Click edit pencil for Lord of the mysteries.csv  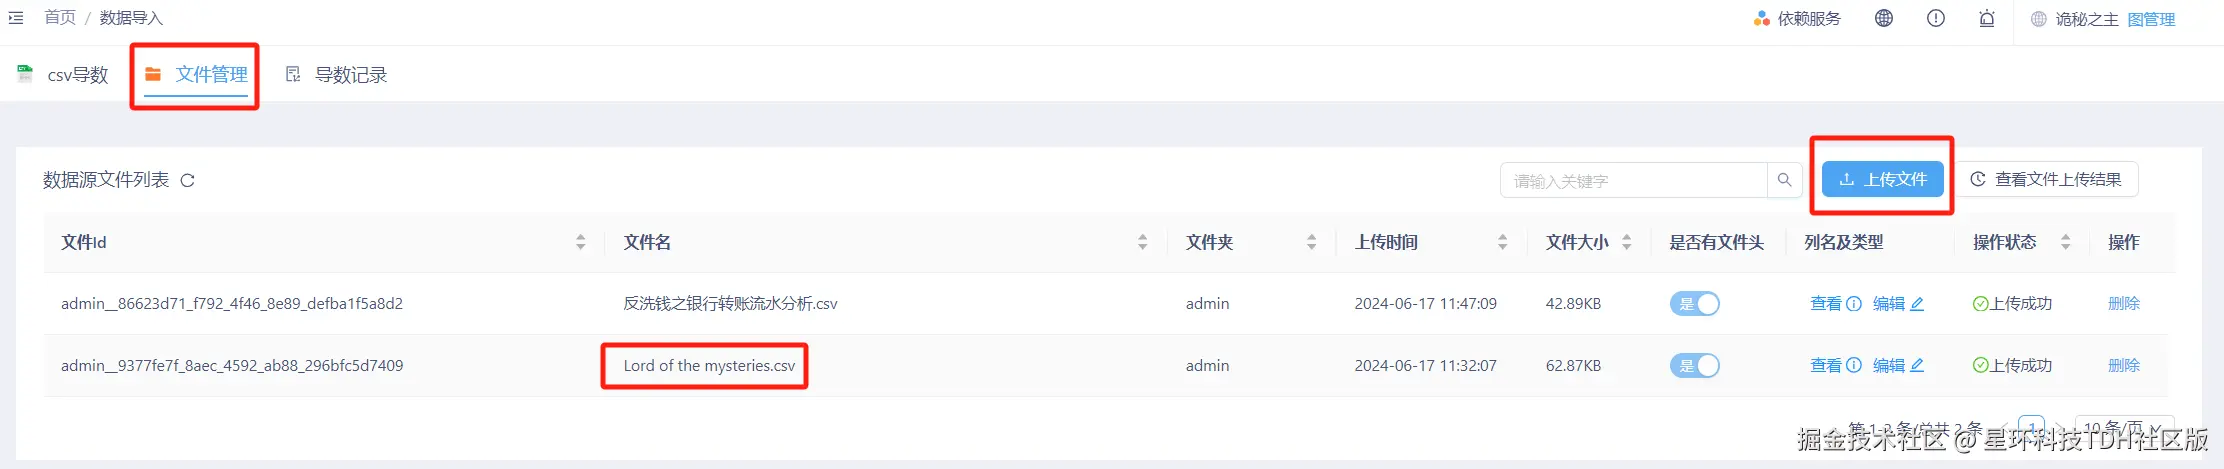(x=1916, y=366)
